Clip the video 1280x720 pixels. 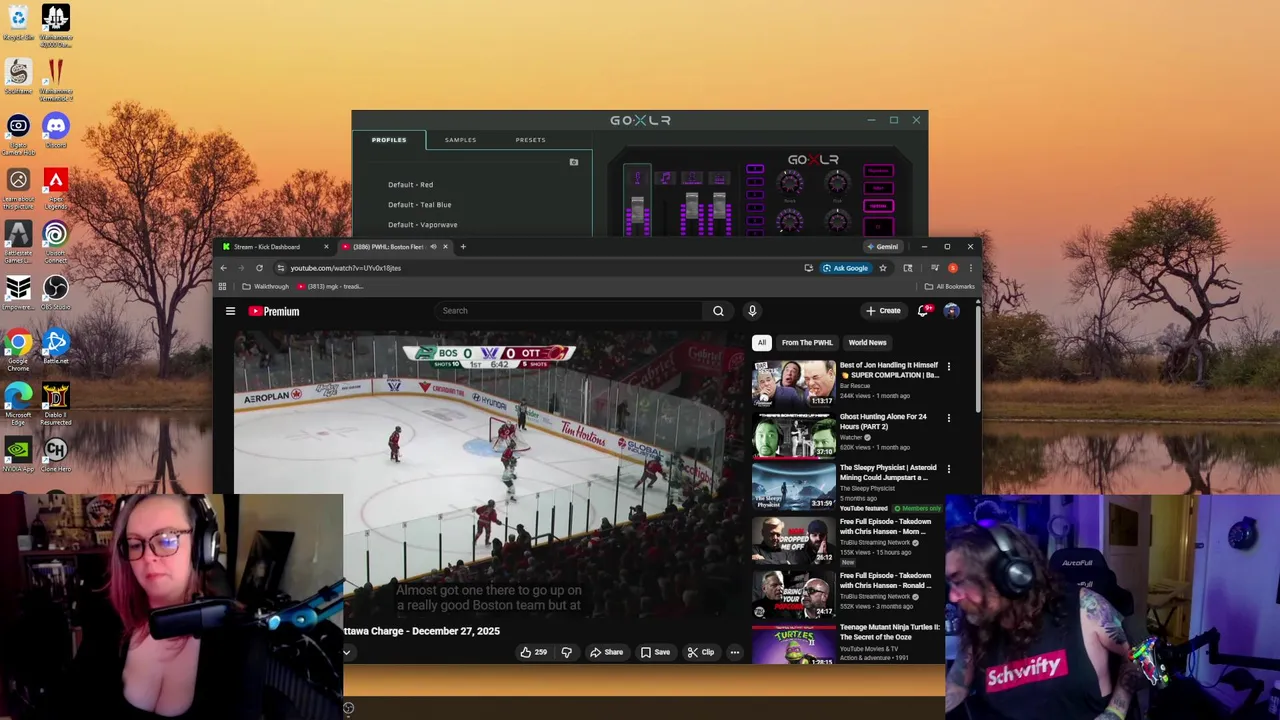[701, 652]
